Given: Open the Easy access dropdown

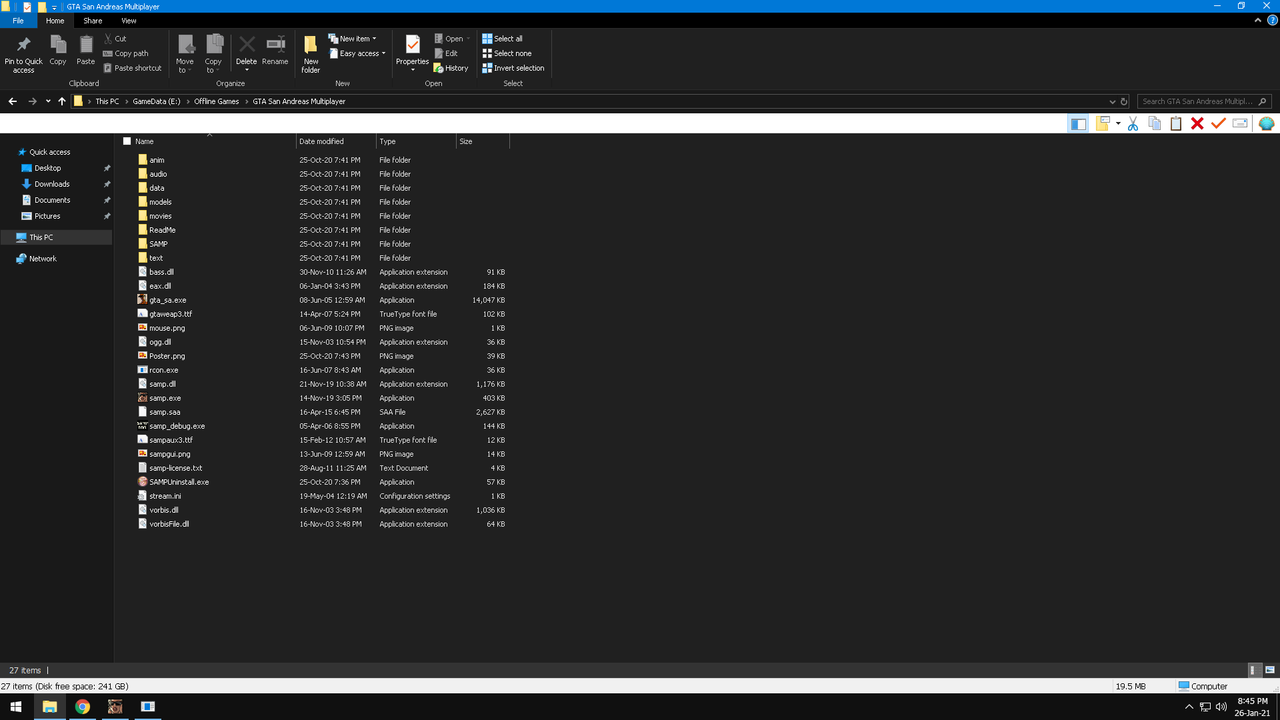Looking at the screenshot, I should [356, 54].
